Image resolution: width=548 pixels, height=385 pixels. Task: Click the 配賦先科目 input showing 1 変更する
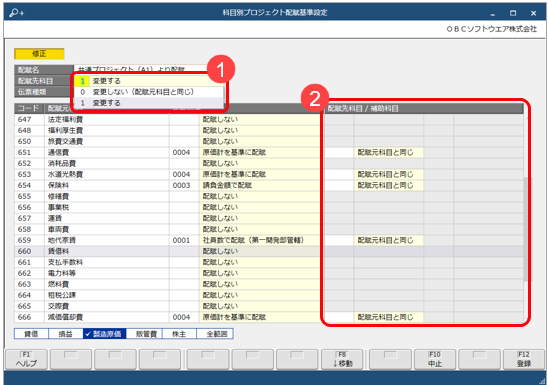click(149, 81)
